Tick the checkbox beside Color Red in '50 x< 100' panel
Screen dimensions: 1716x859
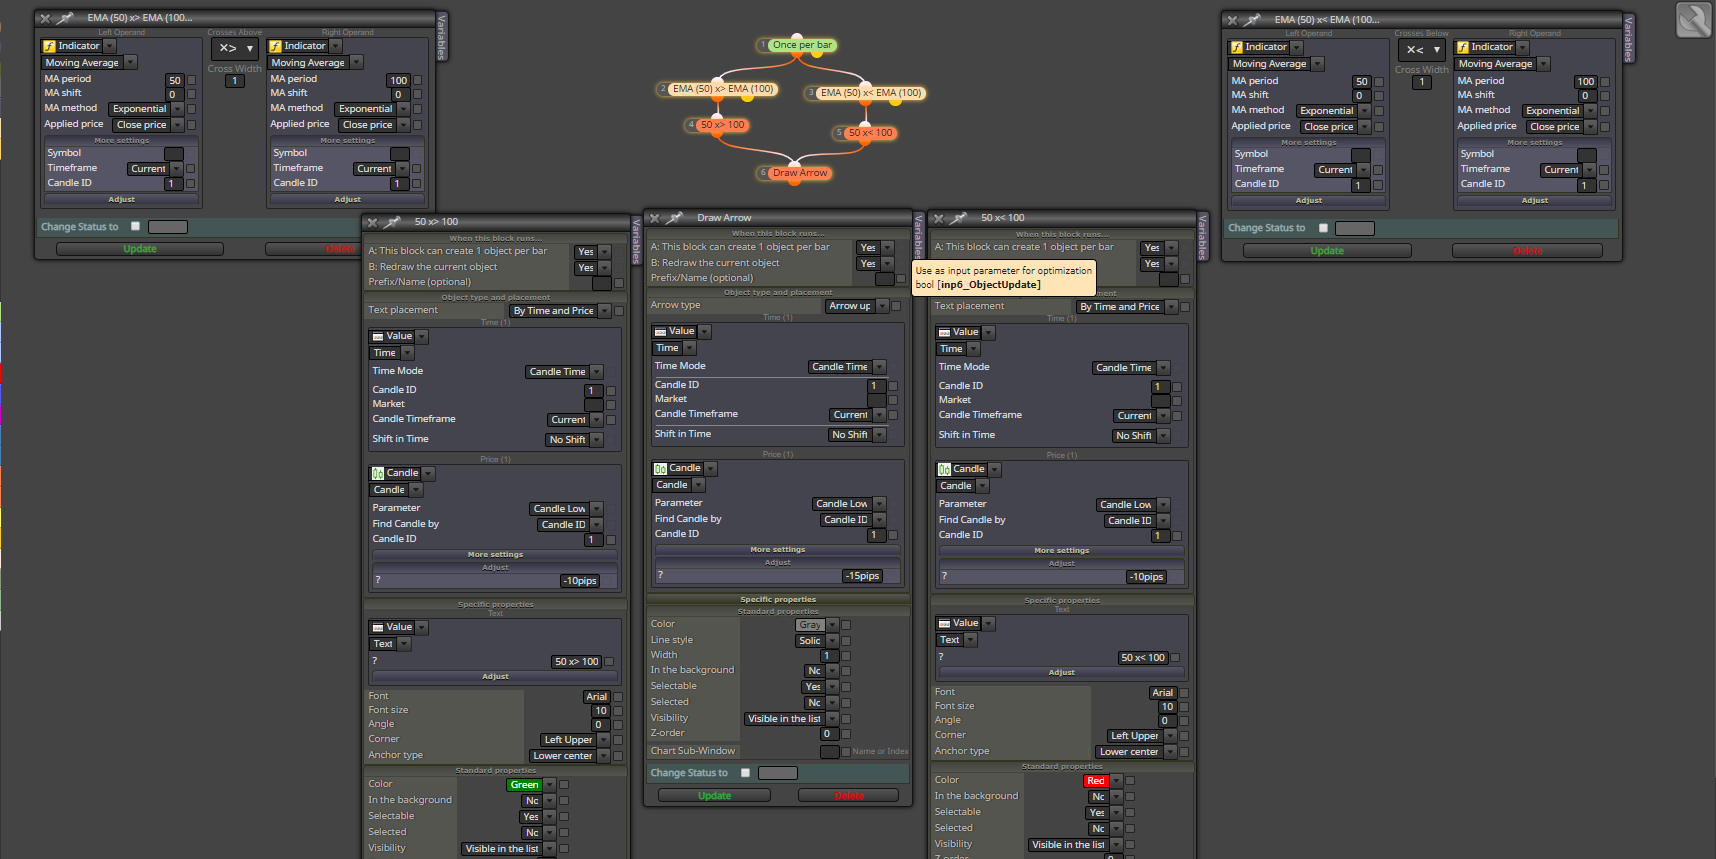[1130, 781]
